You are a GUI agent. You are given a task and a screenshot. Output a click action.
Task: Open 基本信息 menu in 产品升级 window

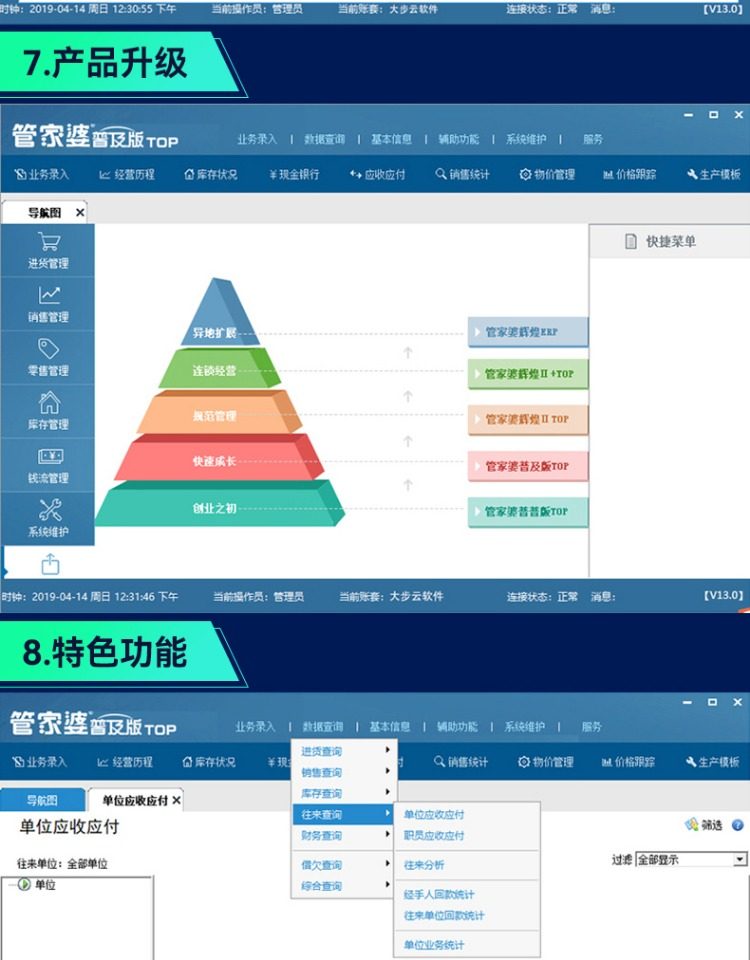pyautogui.click(x=391, y=140)
